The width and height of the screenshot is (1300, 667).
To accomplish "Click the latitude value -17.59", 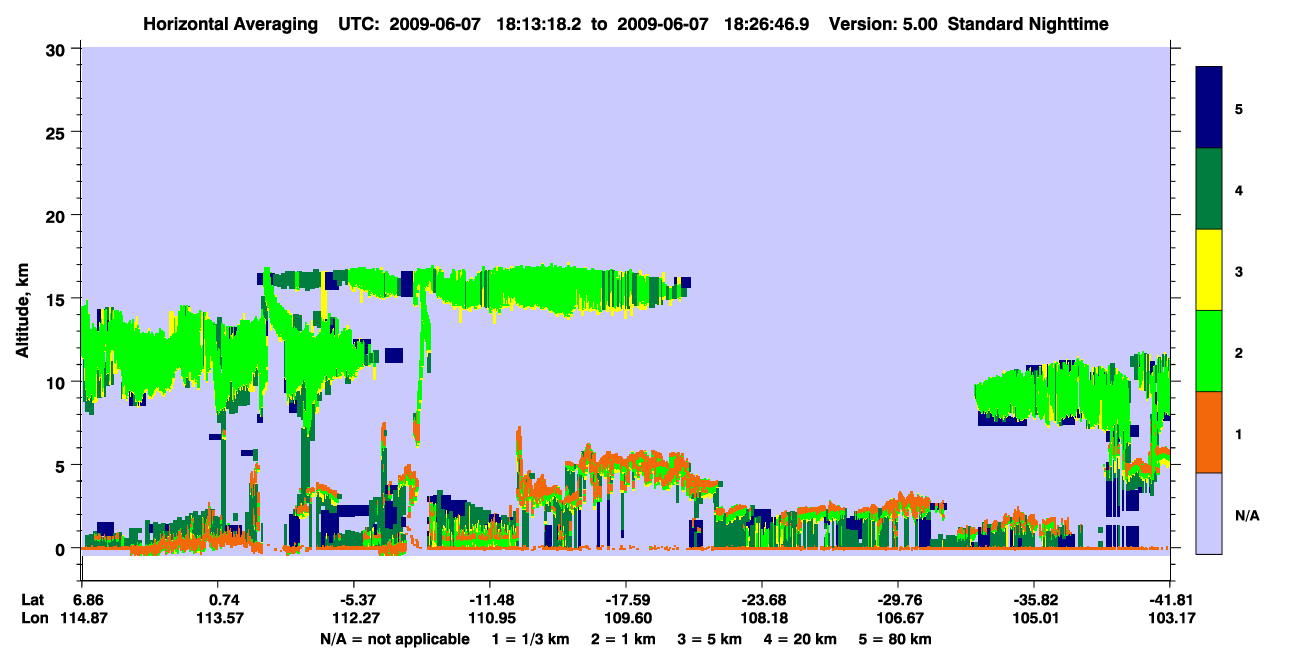I will pos(626,600).
